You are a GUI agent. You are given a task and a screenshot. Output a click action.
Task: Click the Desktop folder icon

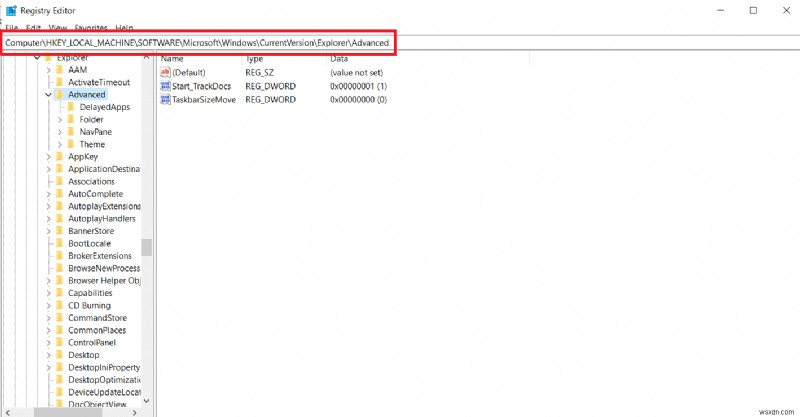pyautogui.click(x=59, y=355)
